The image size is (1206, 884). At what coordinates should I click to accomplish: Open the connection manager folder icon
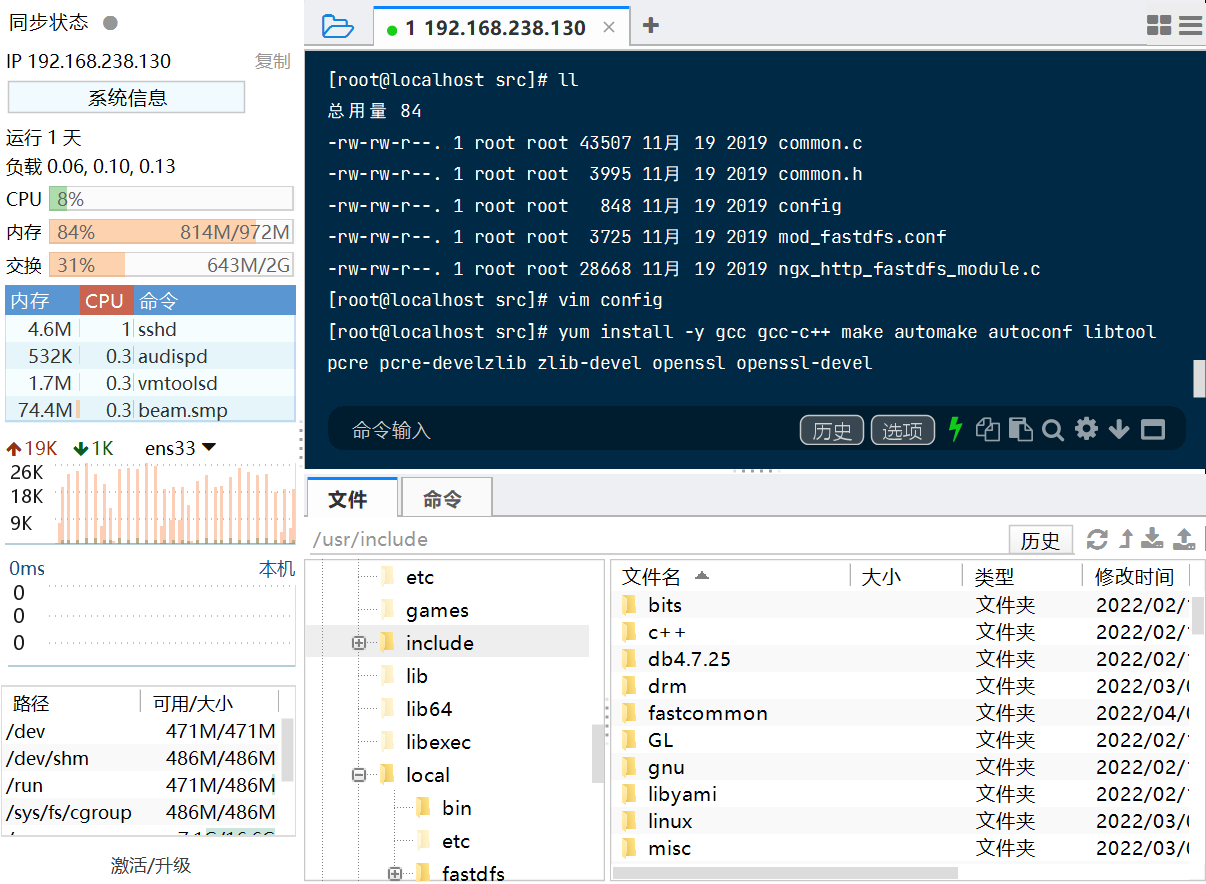(x=338, y=26)
